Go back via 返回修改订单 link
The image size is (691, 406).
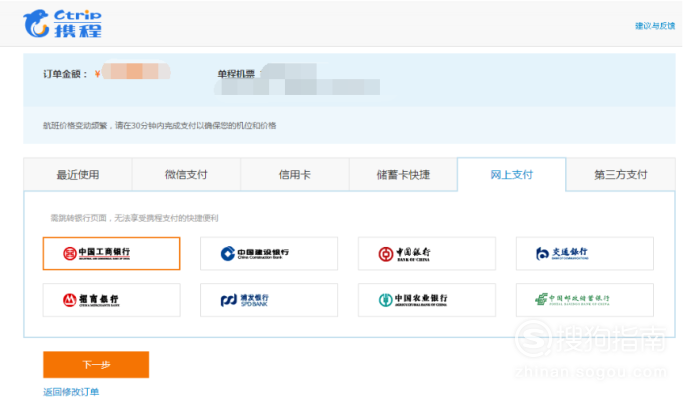(71, 392)
